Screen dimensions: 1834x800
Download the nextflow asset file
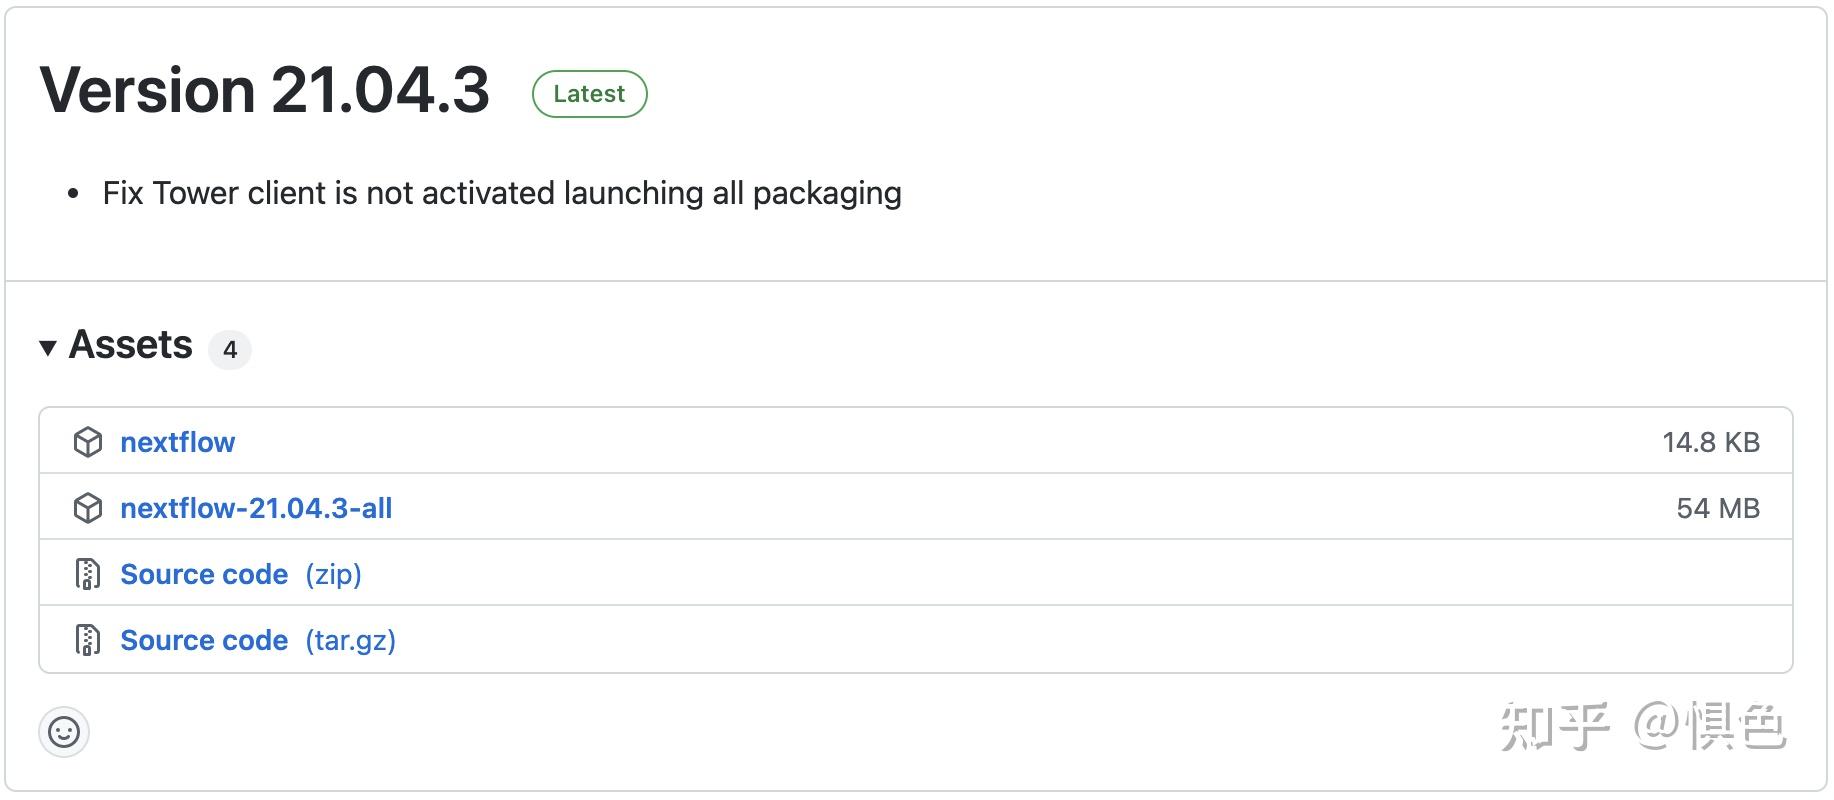point(177,442)
